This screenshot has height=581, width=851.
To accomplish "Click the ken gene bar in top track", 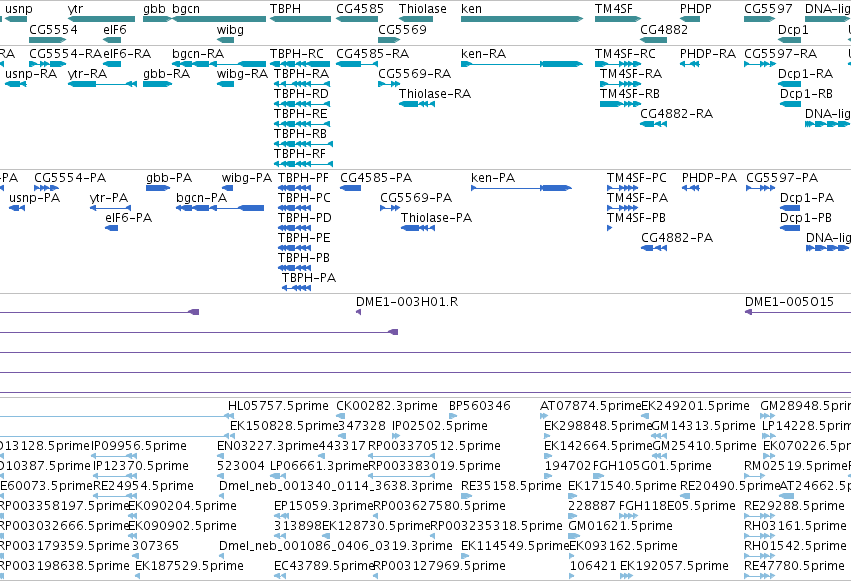I will pos(522,19).
